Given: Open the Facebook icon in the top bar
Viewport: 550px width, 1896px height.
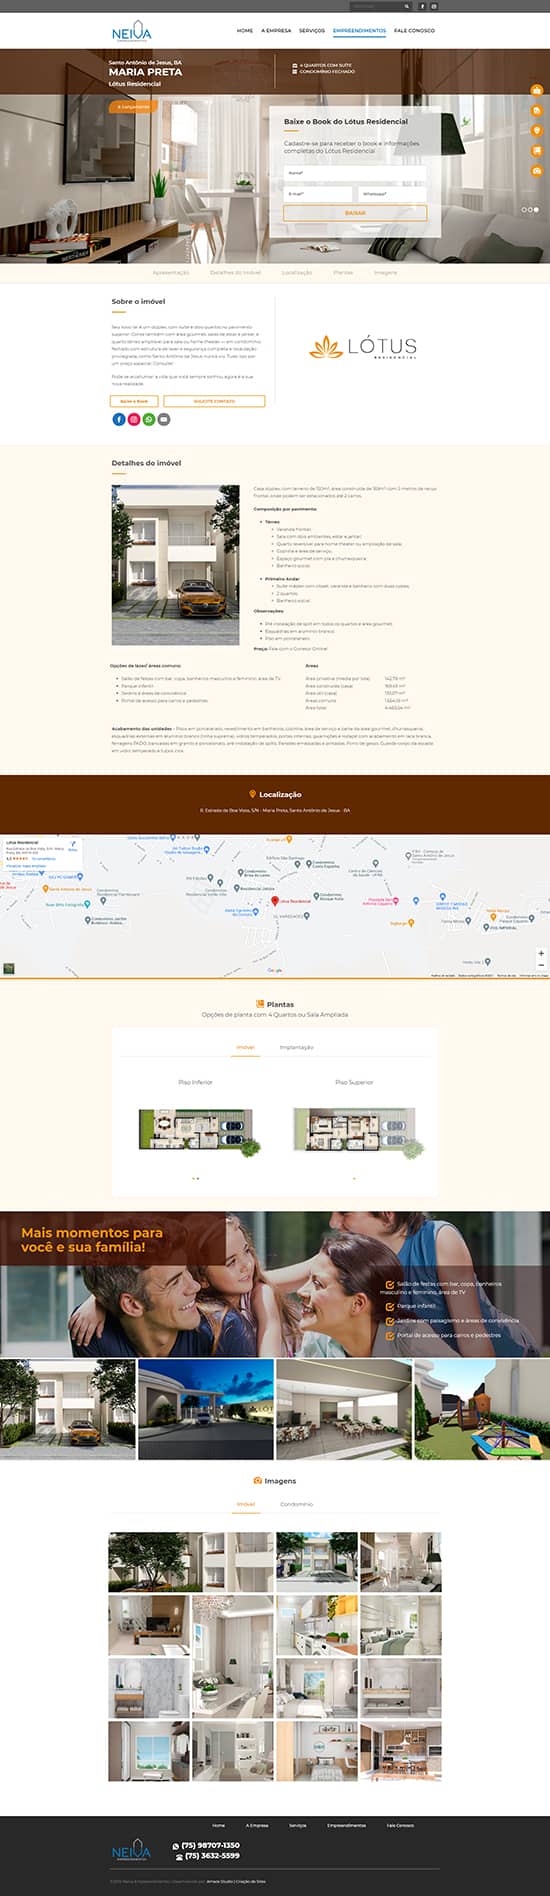Looking at the screenshot, I should coord(422,6).
